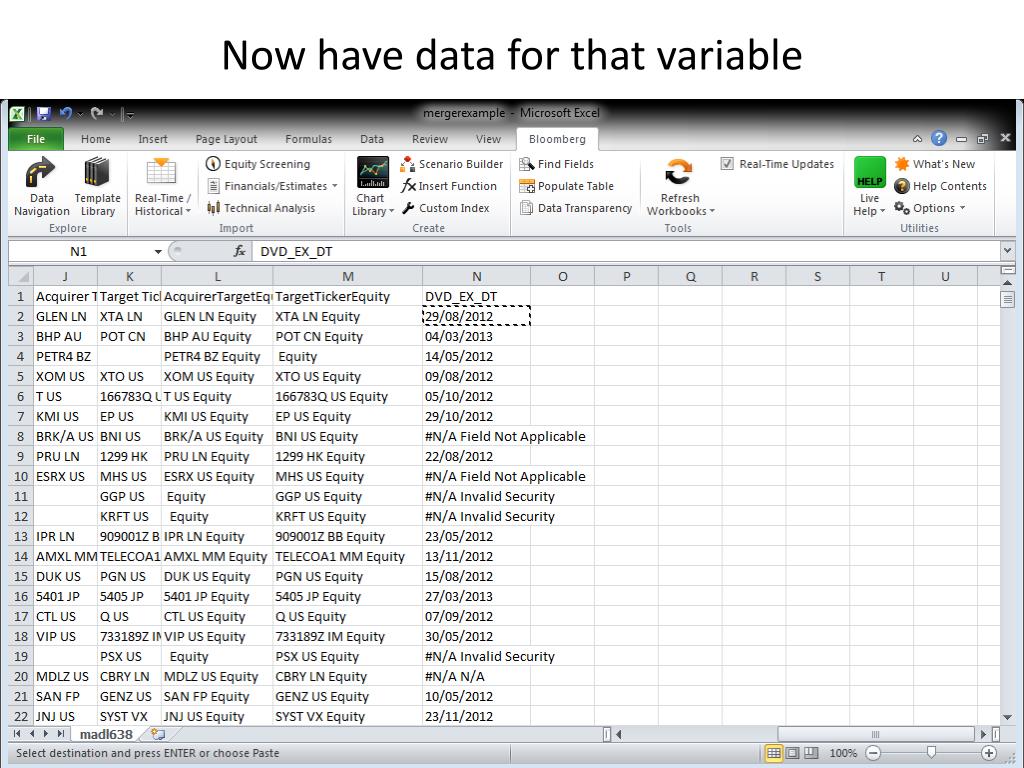Image resolution: width=1024 pixels, height=768 pixels.
Task: Click 100% zoom level
Action: tap(842, 753)
